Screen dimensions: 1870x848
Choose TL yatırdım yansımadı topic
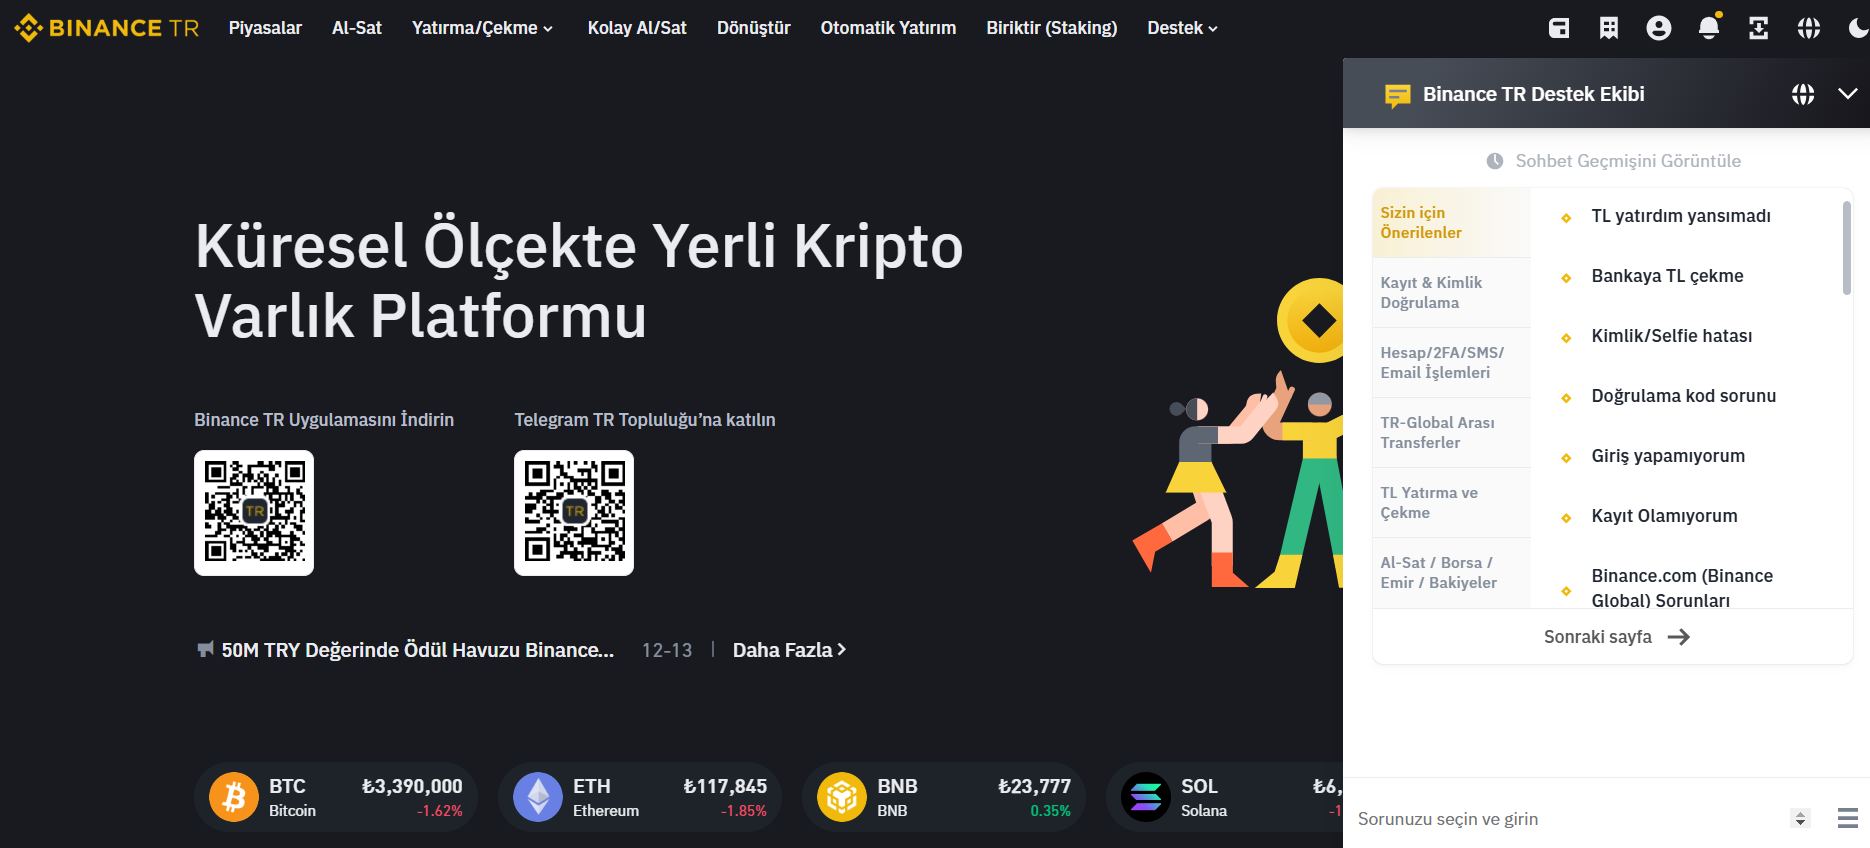[x=1681, y=216]
